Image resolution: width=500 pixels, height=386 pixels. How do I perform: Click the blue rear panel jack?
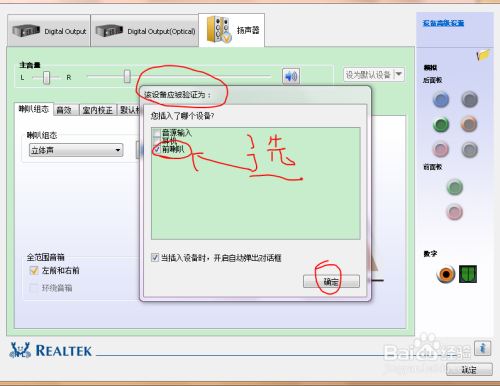point(441,99)
